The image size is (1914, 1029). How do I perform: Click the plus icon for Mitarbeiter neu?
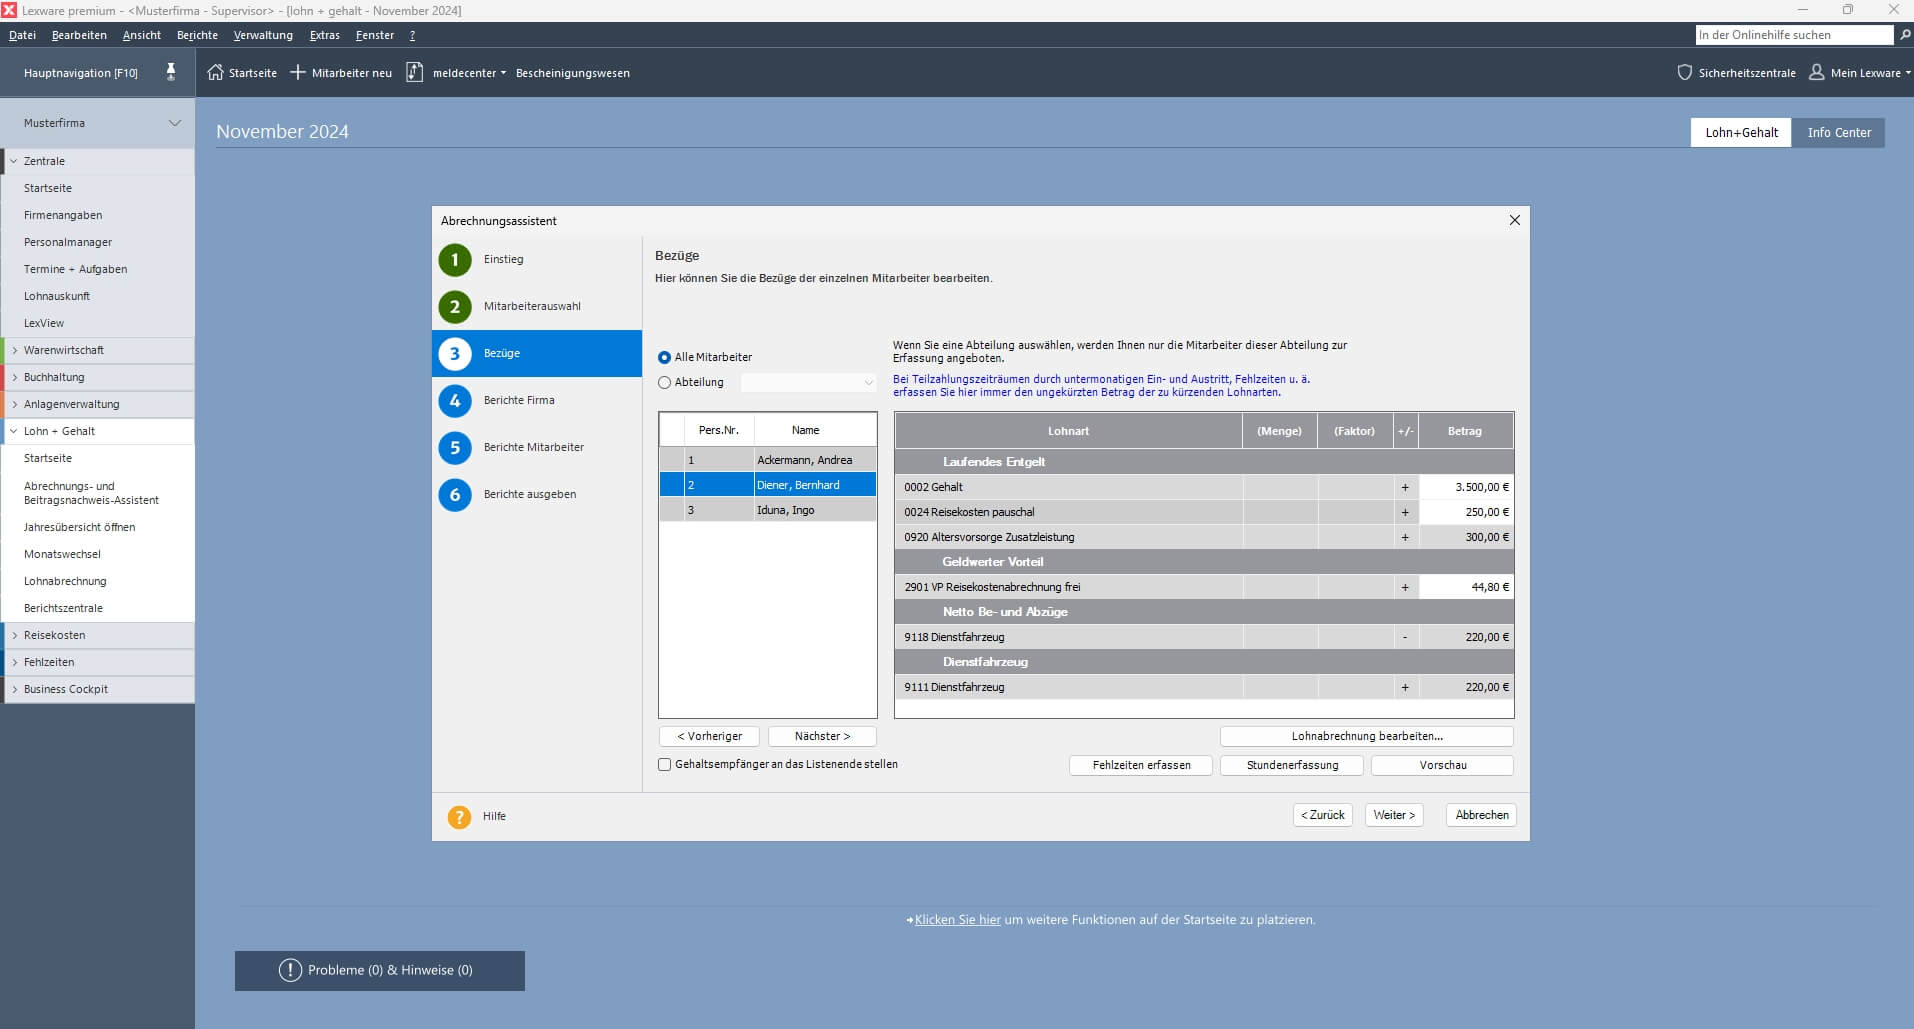[x=297, y=73]
